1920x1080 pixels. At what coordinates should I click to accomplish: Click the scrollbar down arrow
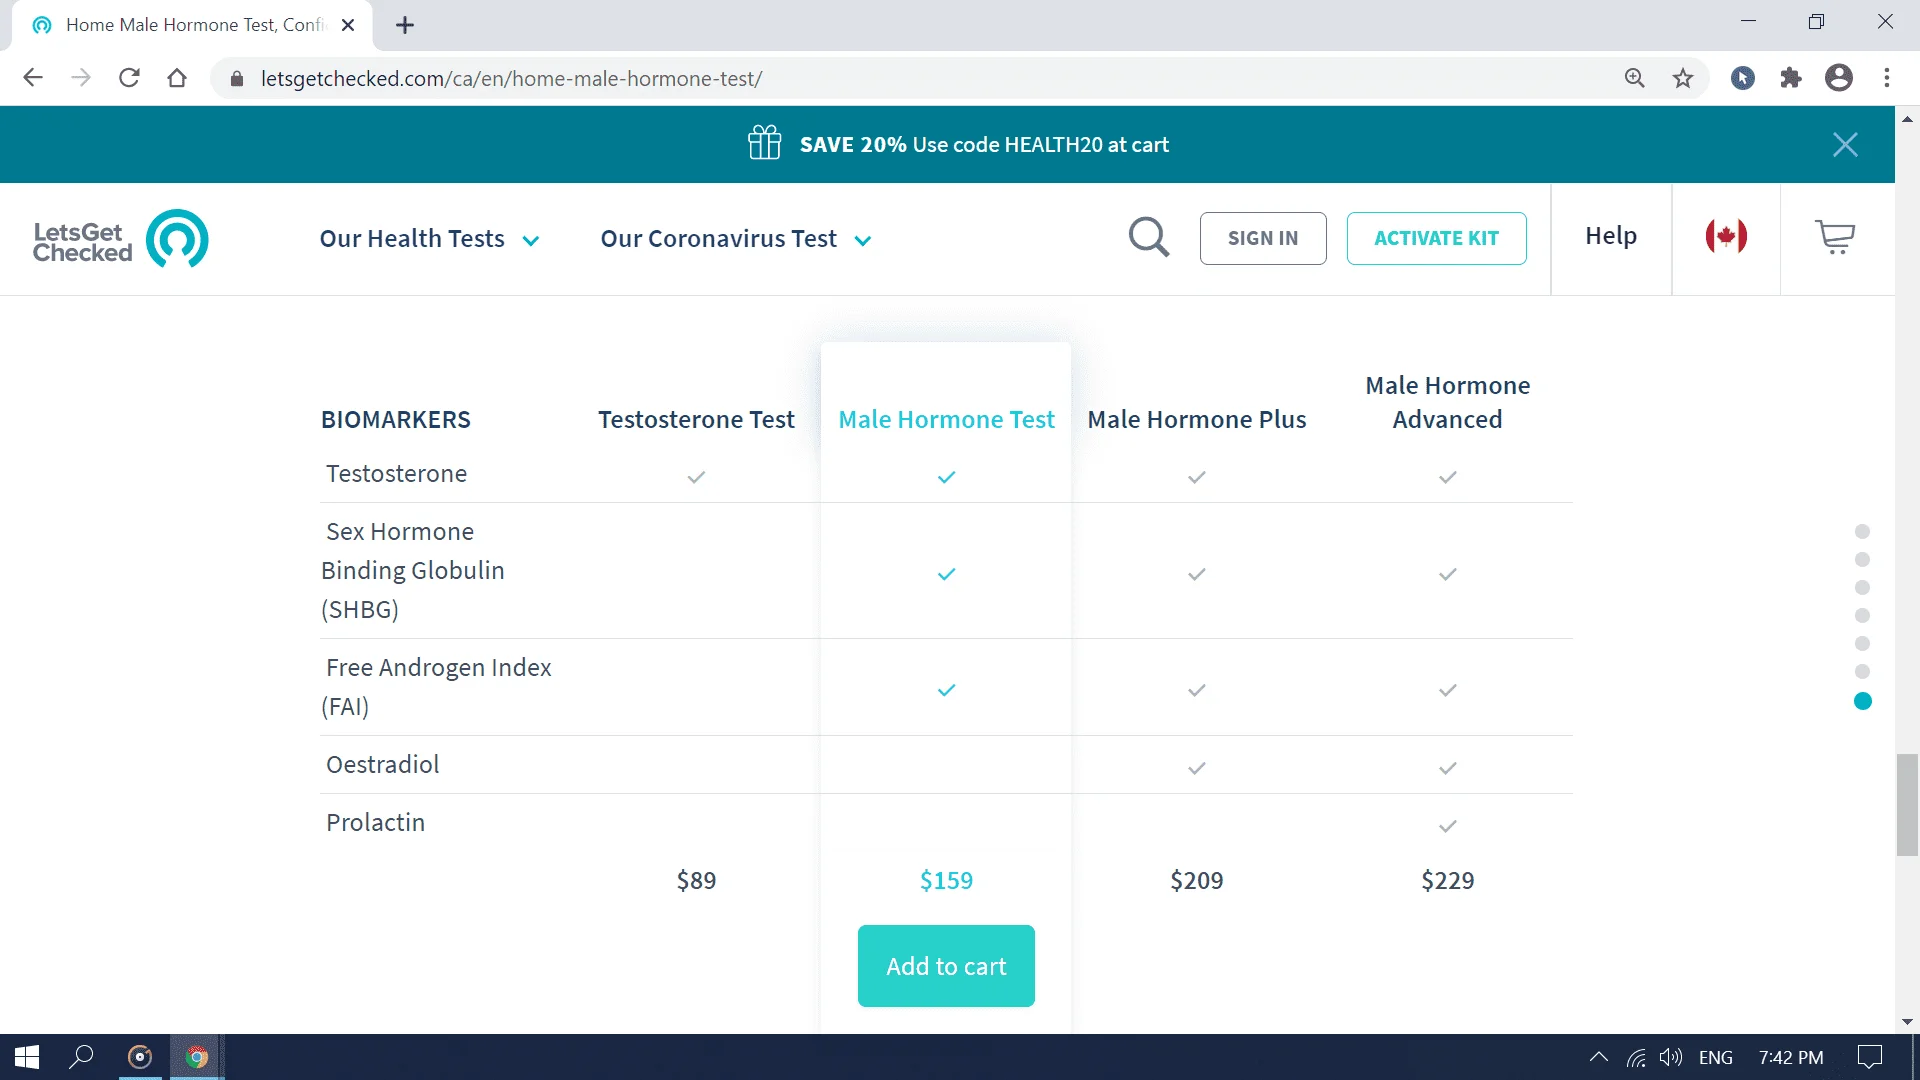coord(1907,1022)
